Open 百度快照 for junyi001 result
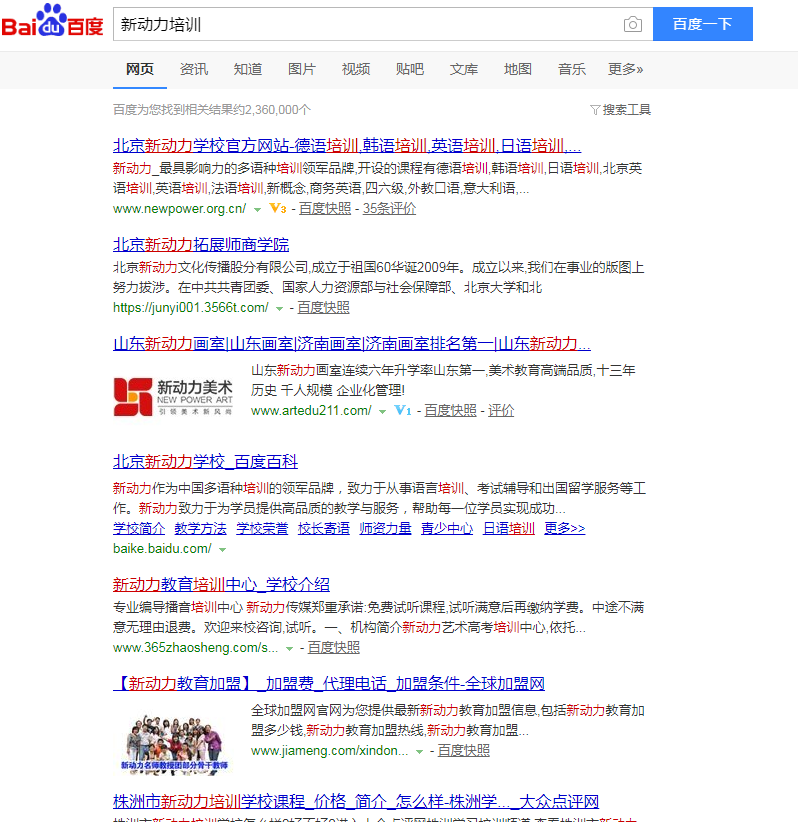 (x=323, y=308)
